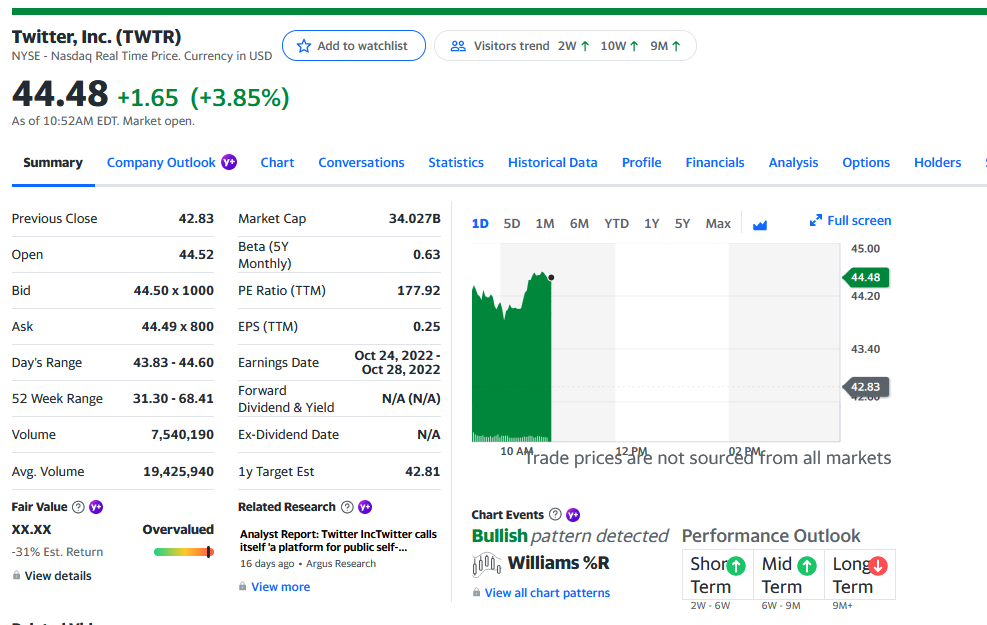987x625 pixels.
Task: Switch chart range to 6M
Action: tap(579, 223)
